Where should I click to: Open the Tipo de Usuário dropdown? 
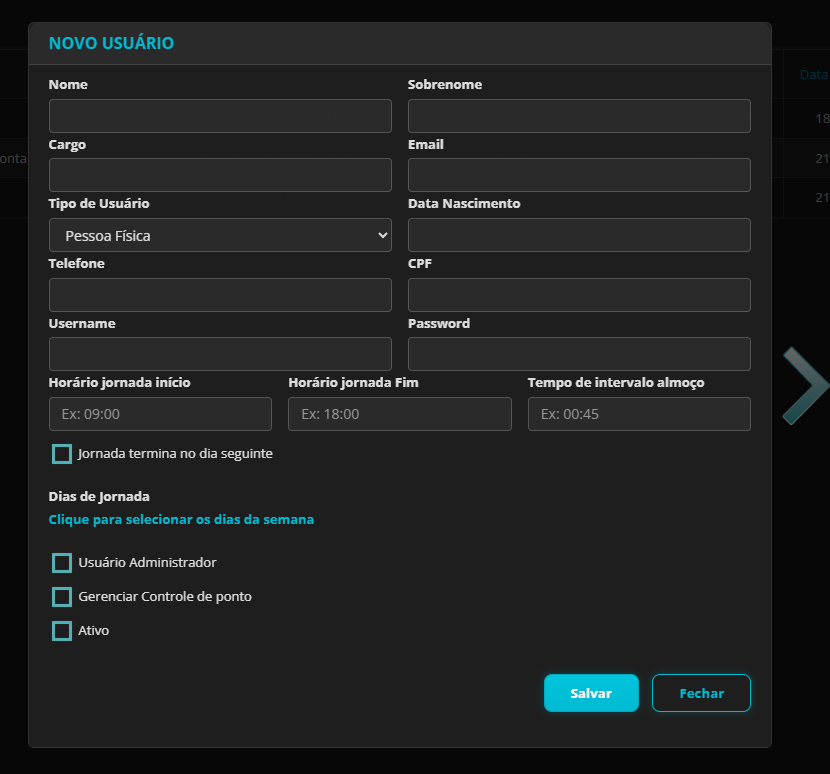tap(220, 235)
